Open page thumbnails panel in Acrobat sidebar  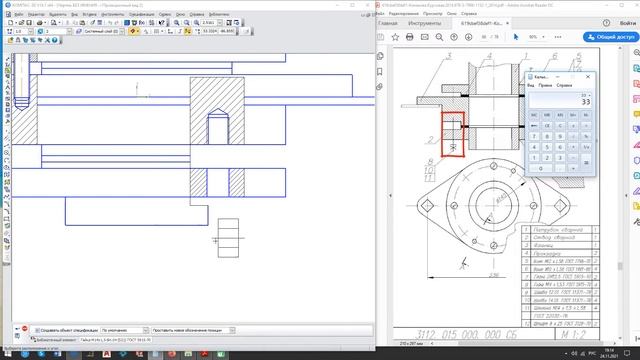[x=380, y=56]
